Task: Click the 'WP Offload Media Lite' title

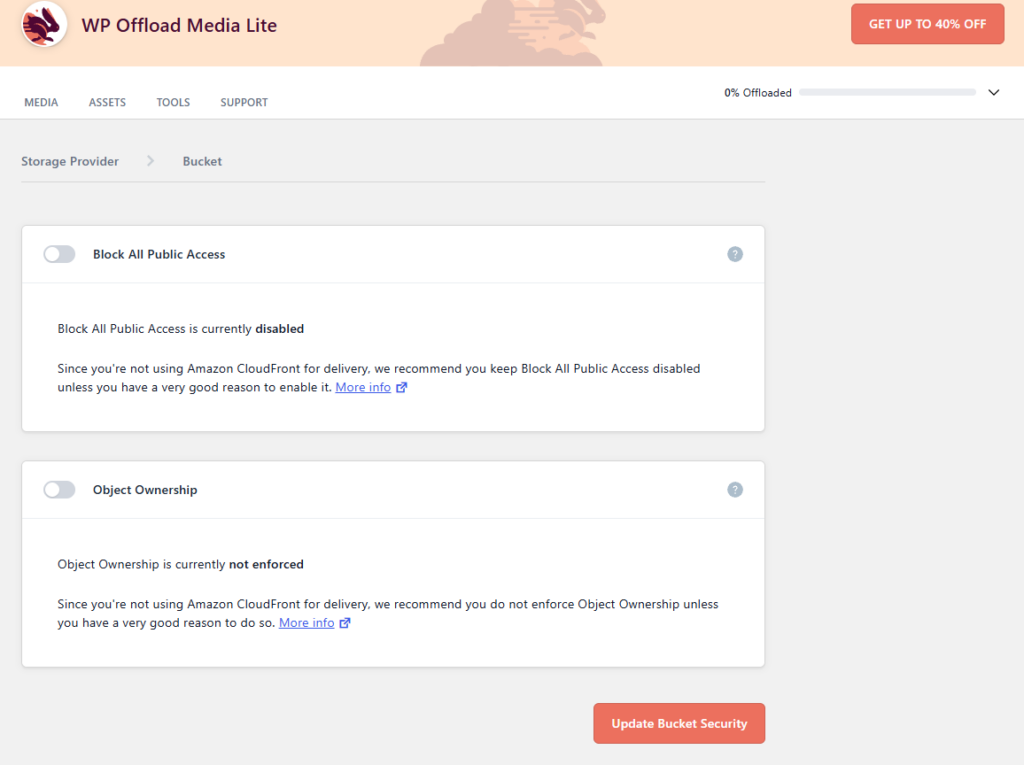Action: point(179,25)
